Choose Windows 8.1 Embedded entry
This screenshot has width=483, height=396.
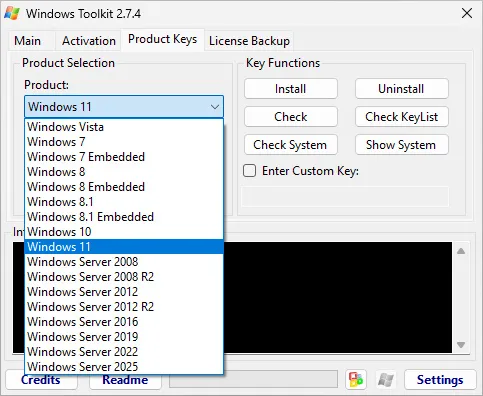coord(124,217)
